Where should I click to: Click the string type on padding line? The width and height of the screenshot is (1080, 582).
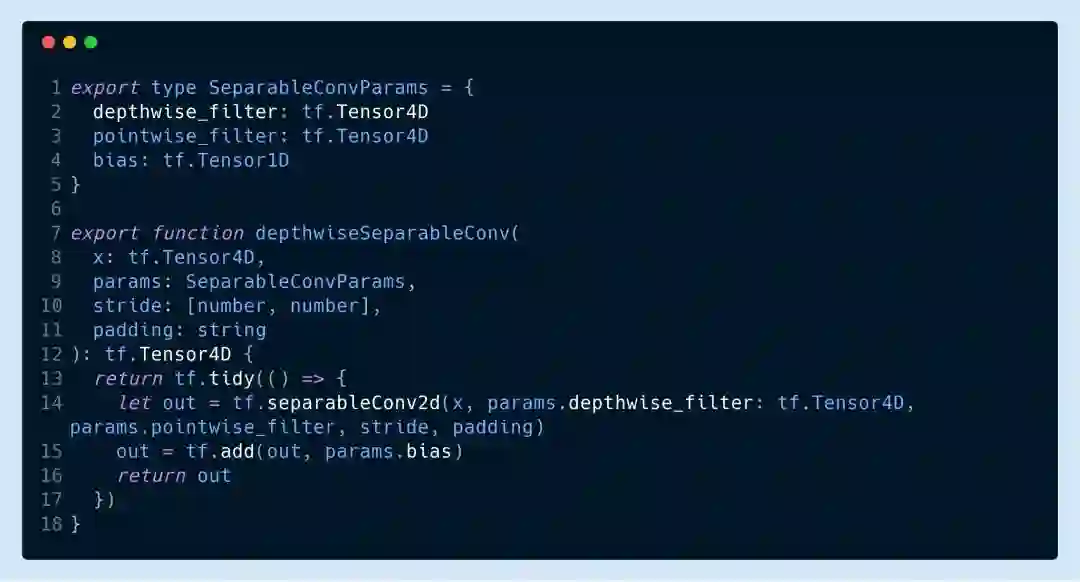pyautogui.click(x=231, y=330)
